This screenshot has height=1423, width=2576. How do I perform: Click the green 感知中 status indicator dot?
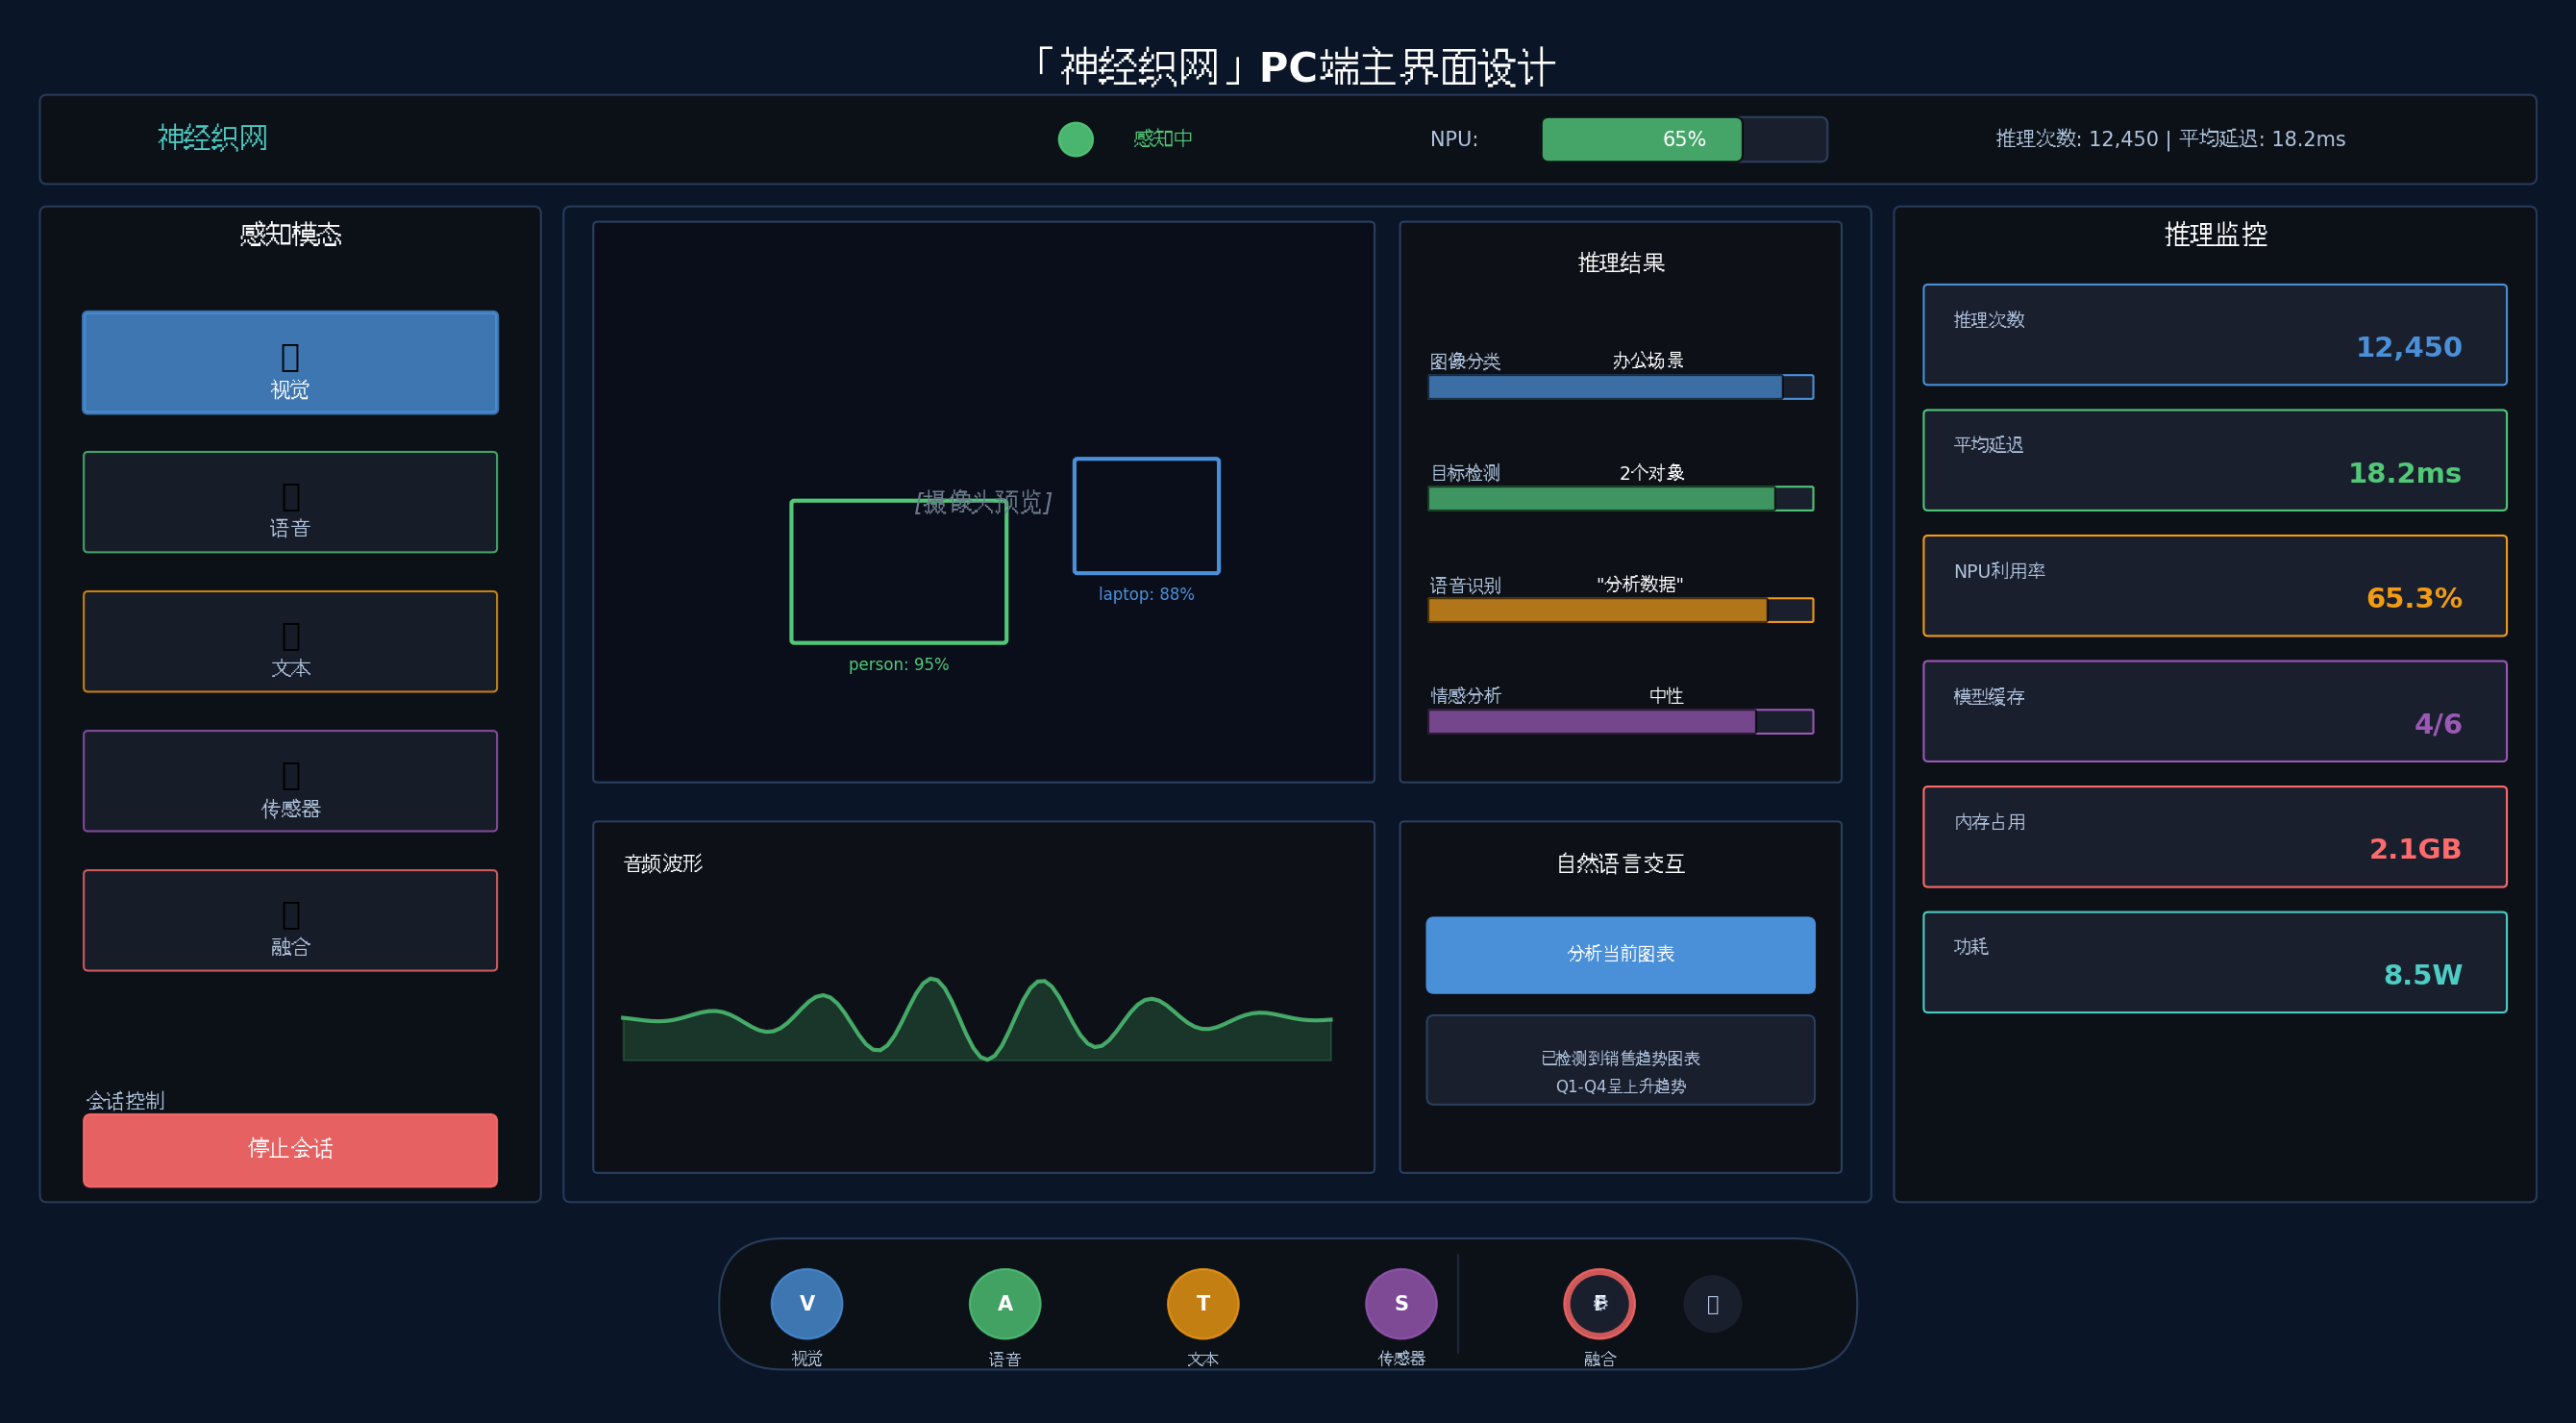1076,139
